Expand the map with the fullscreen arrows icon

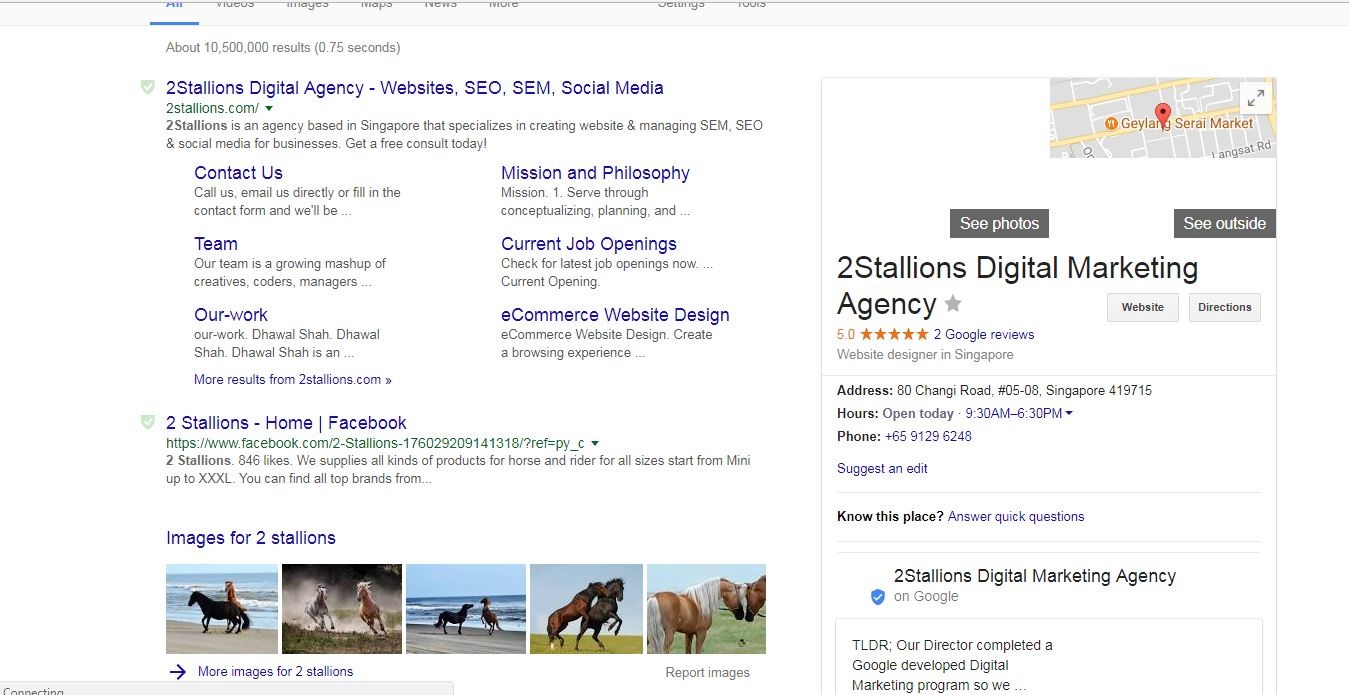[1255, 98]
